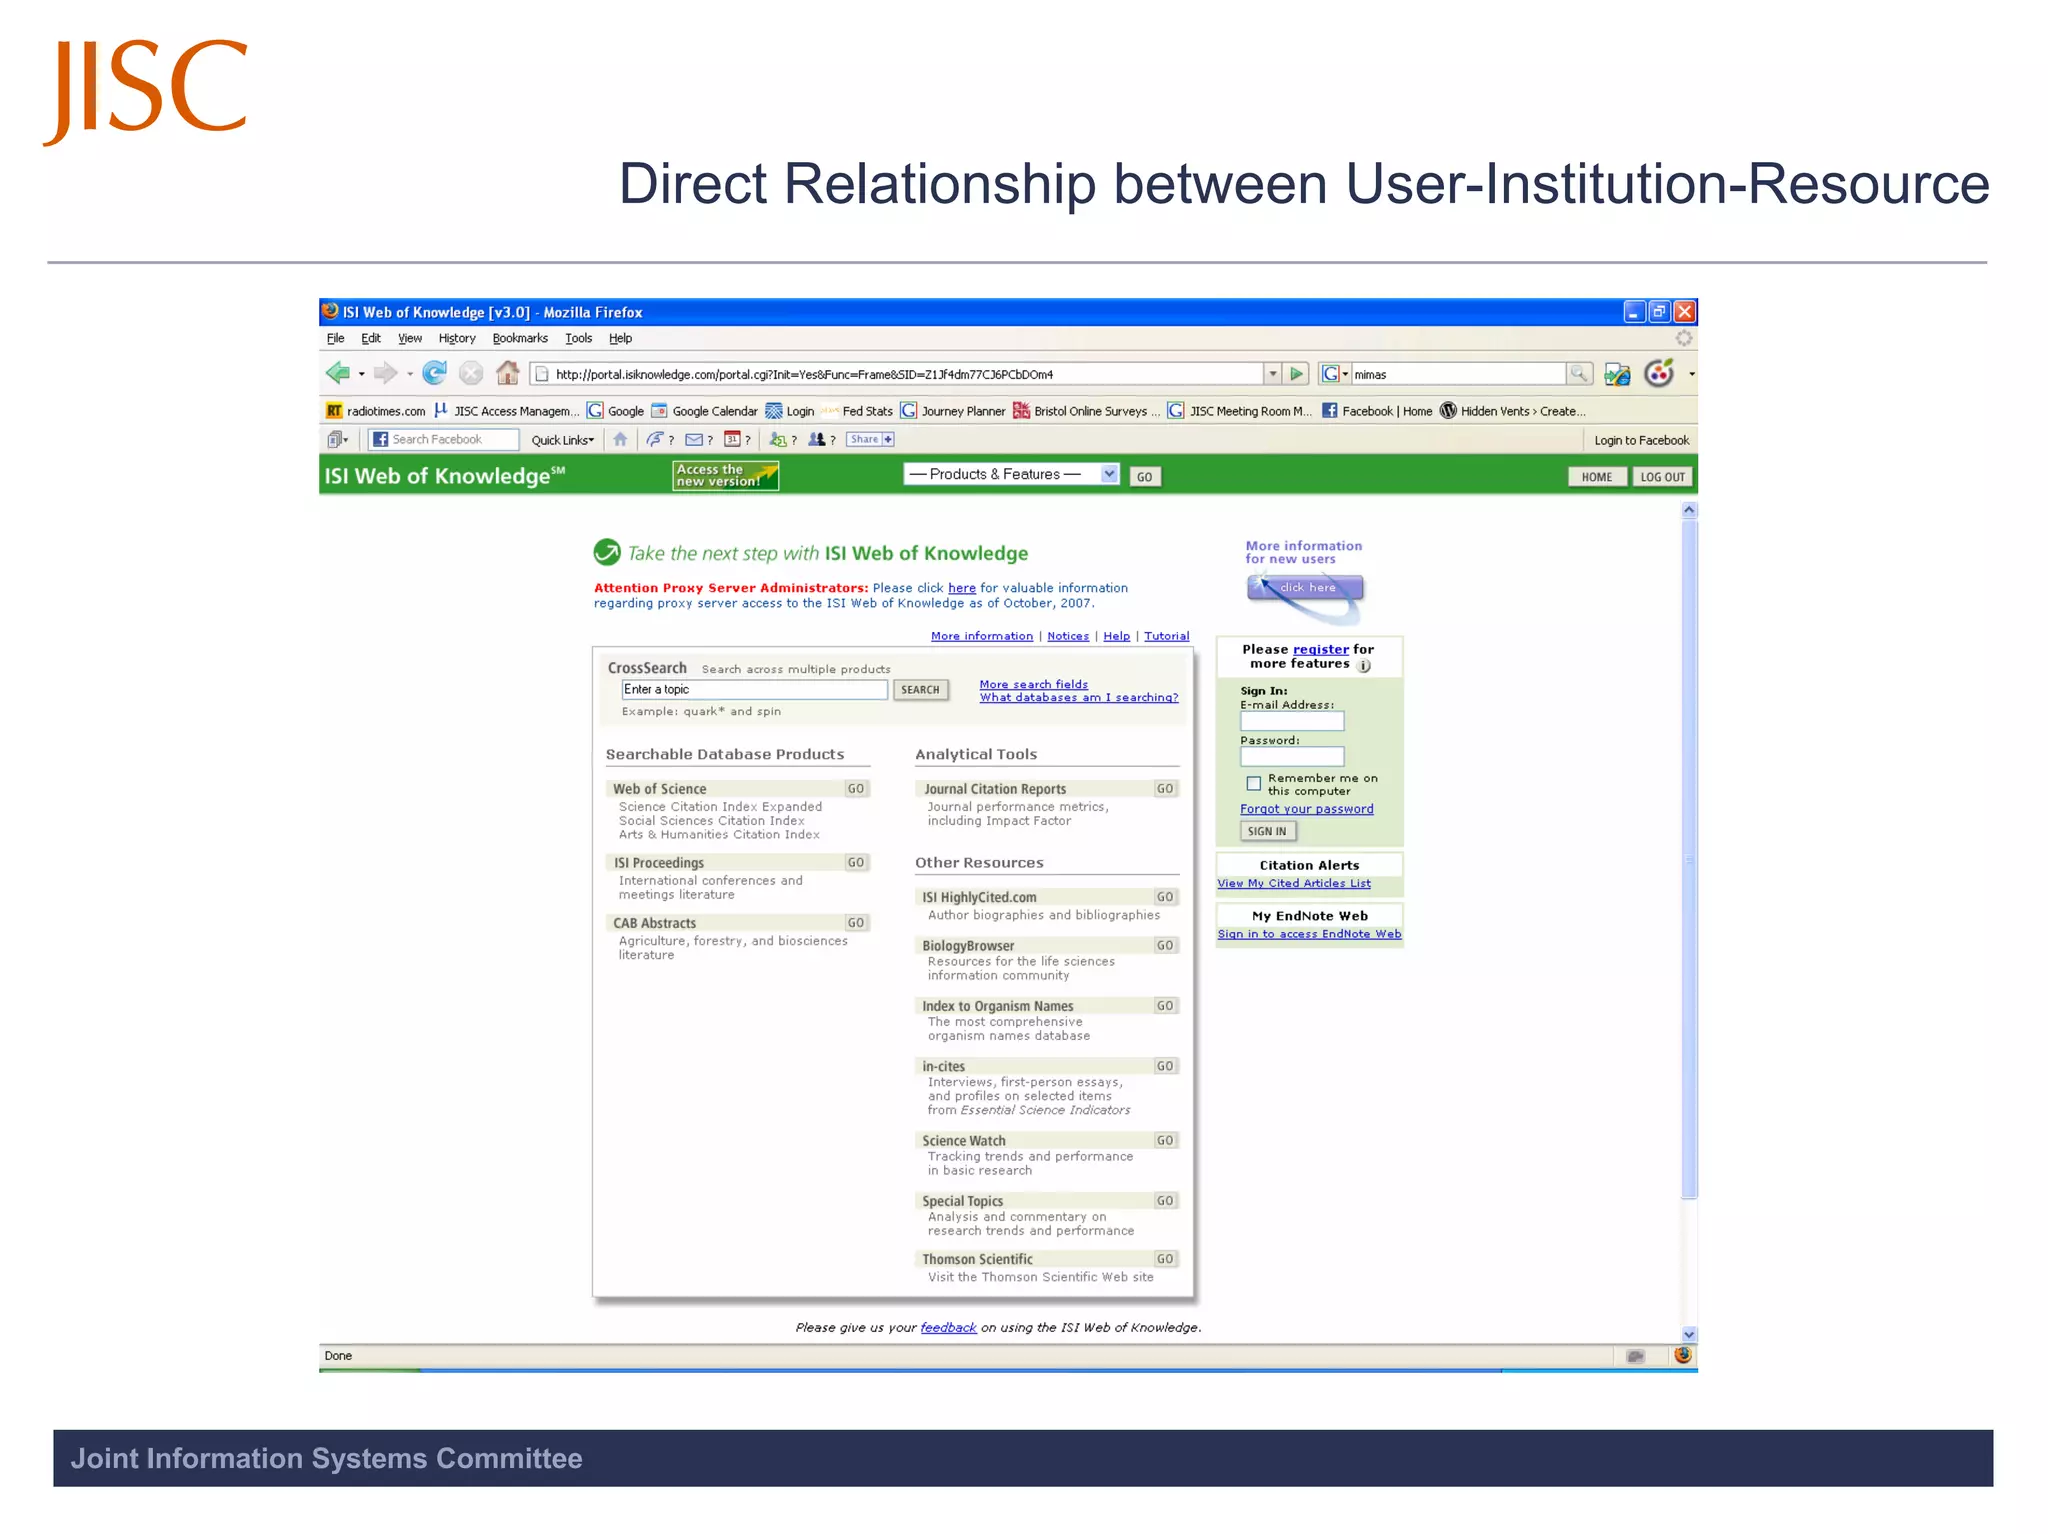
Task: Expand the address bar URL history dropdown
Action: 1272,374
